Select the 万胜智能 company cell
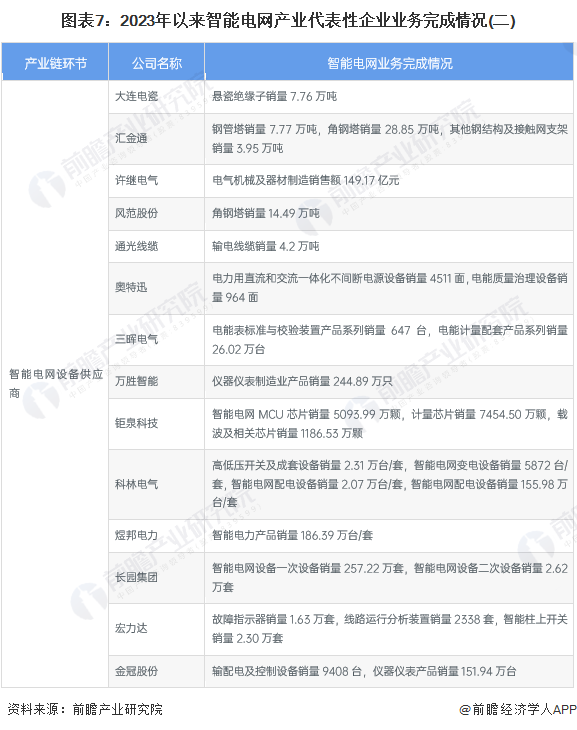 point(156,382)
